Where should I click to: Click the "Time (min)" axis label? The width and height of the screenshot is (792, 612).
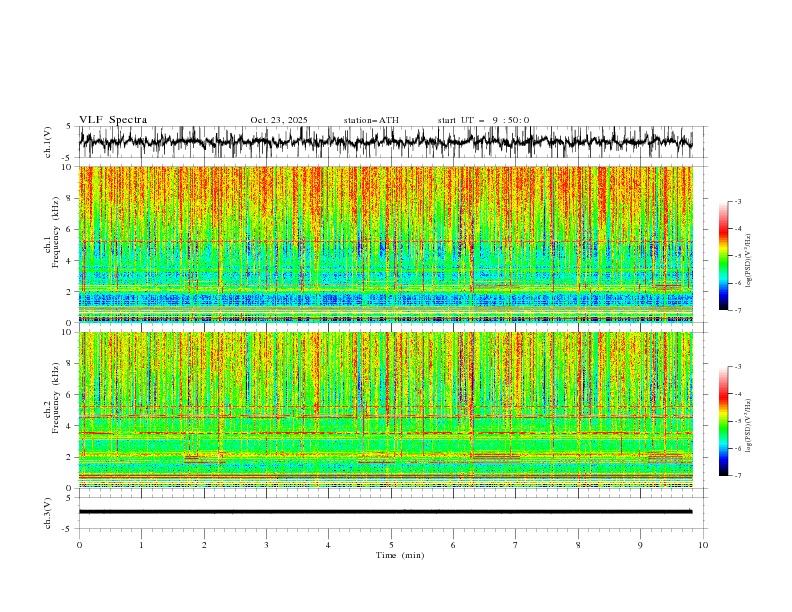tap(400, 555)
